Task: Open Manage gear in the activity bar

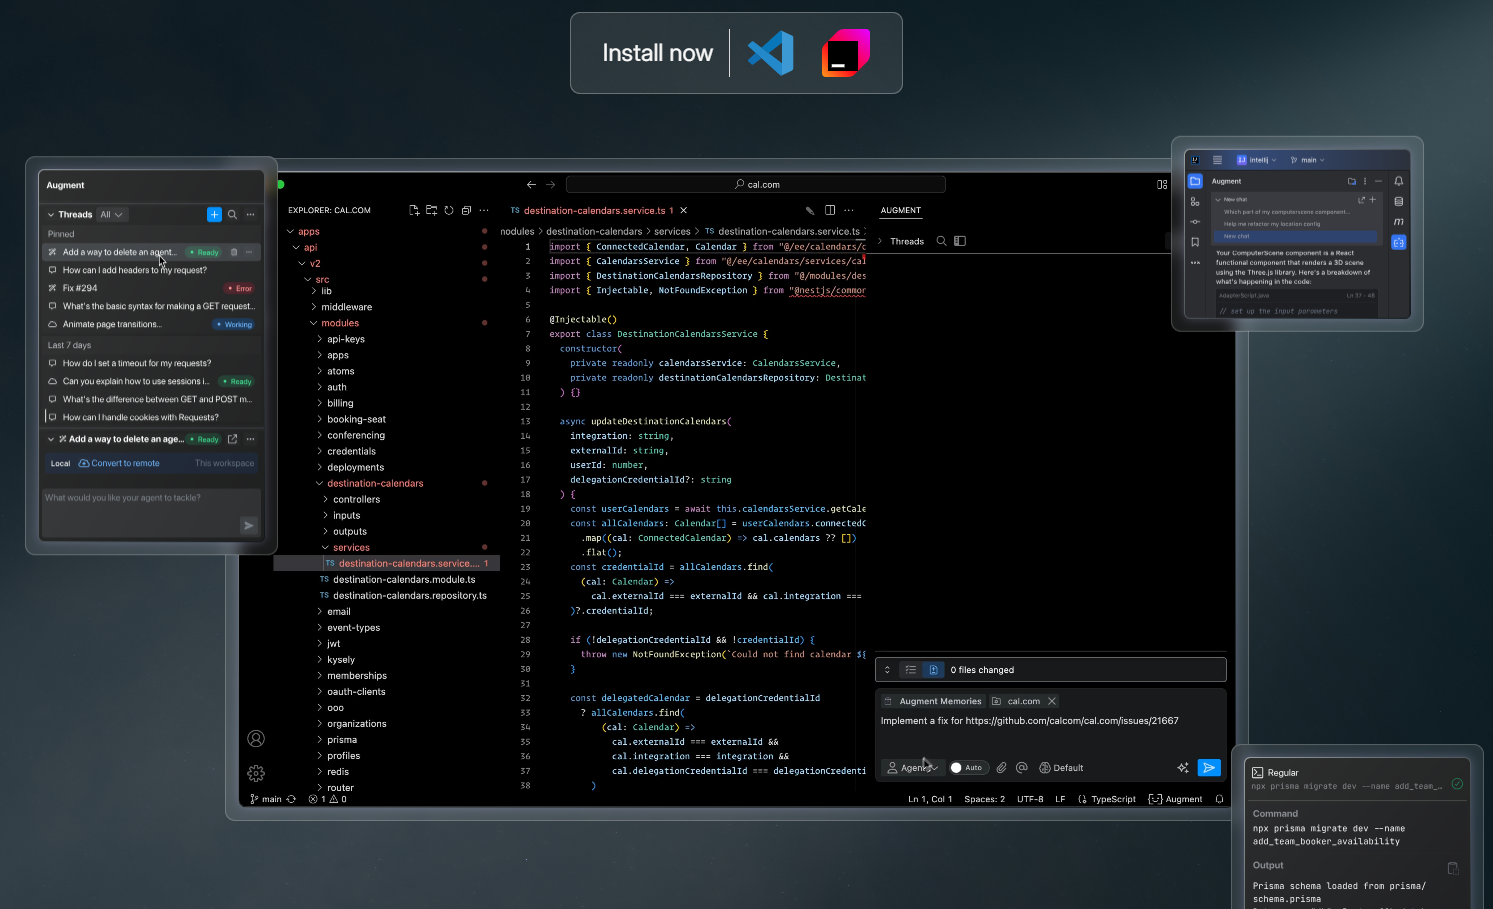Action: coord(256,773)
